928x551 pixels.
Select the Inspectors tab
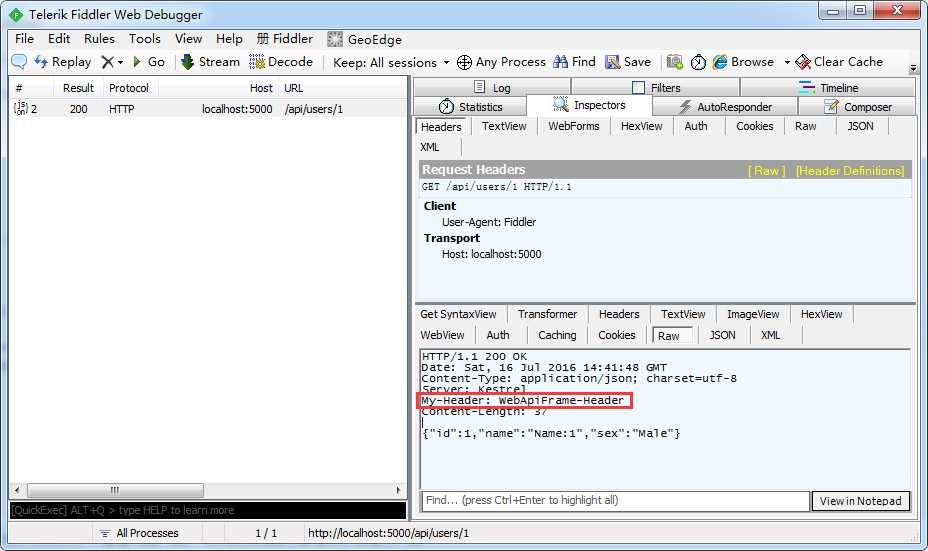coord(589,105)
